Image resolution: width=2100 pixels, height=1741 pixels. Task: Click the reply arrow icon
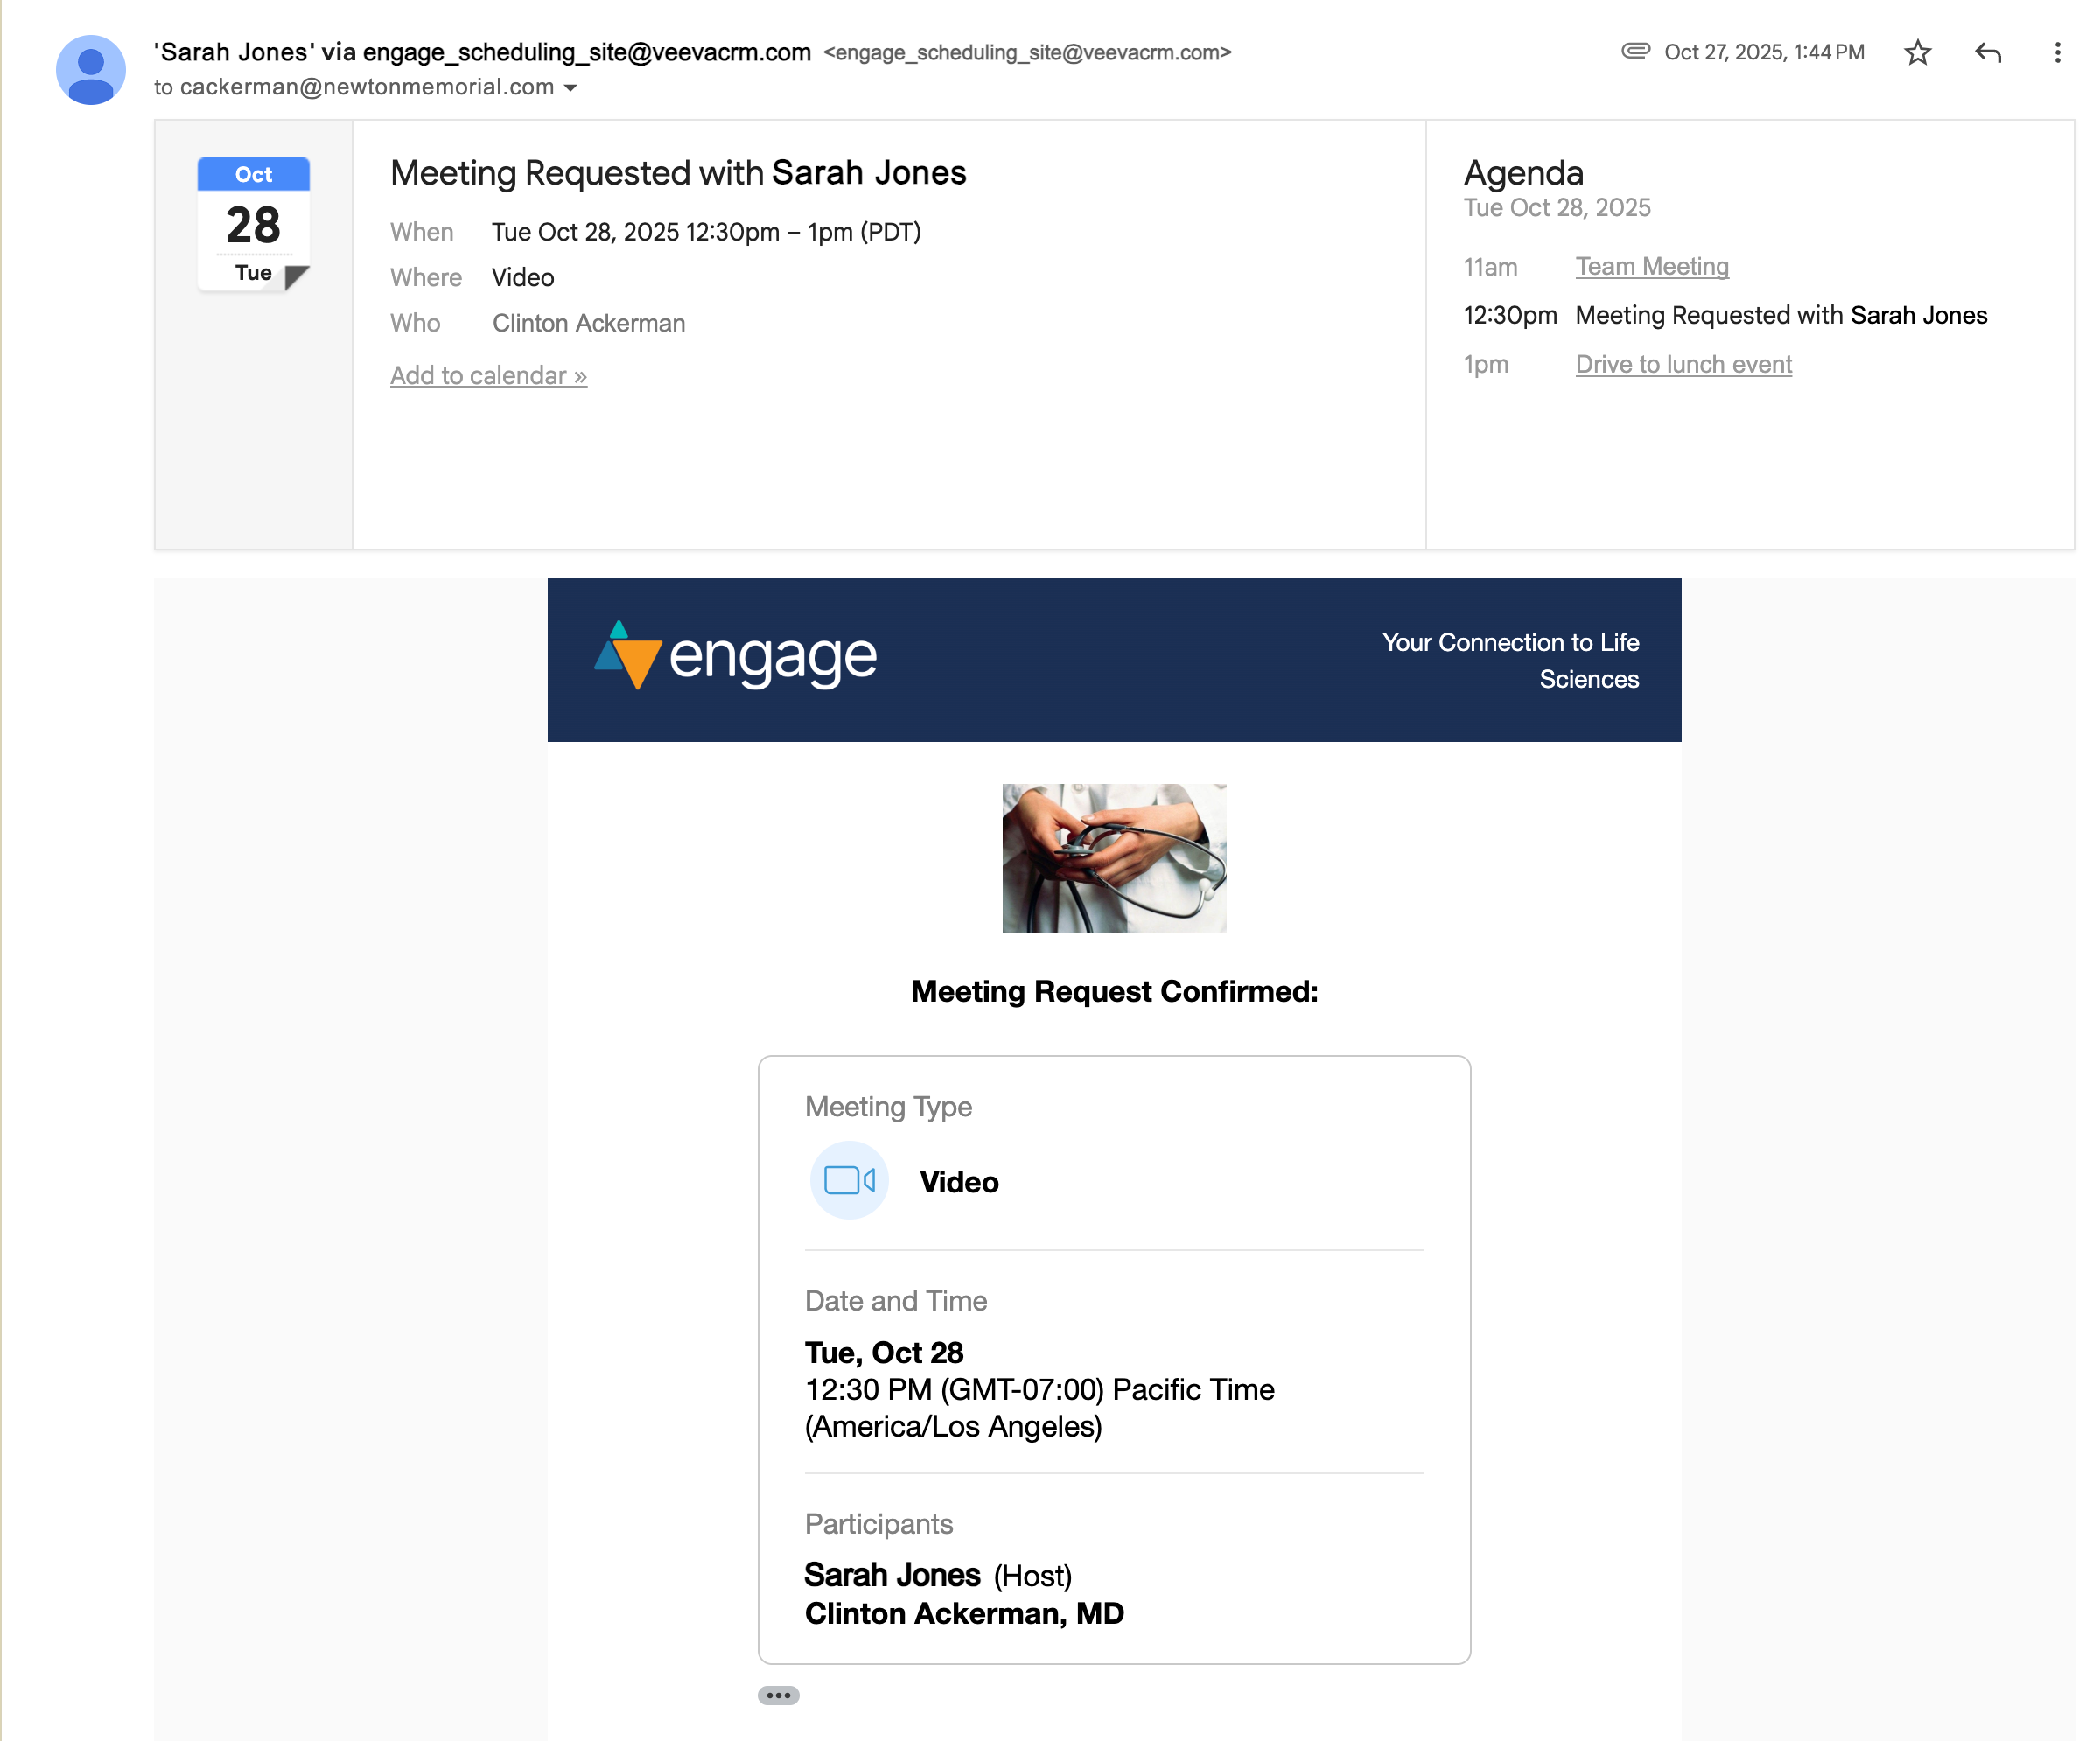point(1987,52)
